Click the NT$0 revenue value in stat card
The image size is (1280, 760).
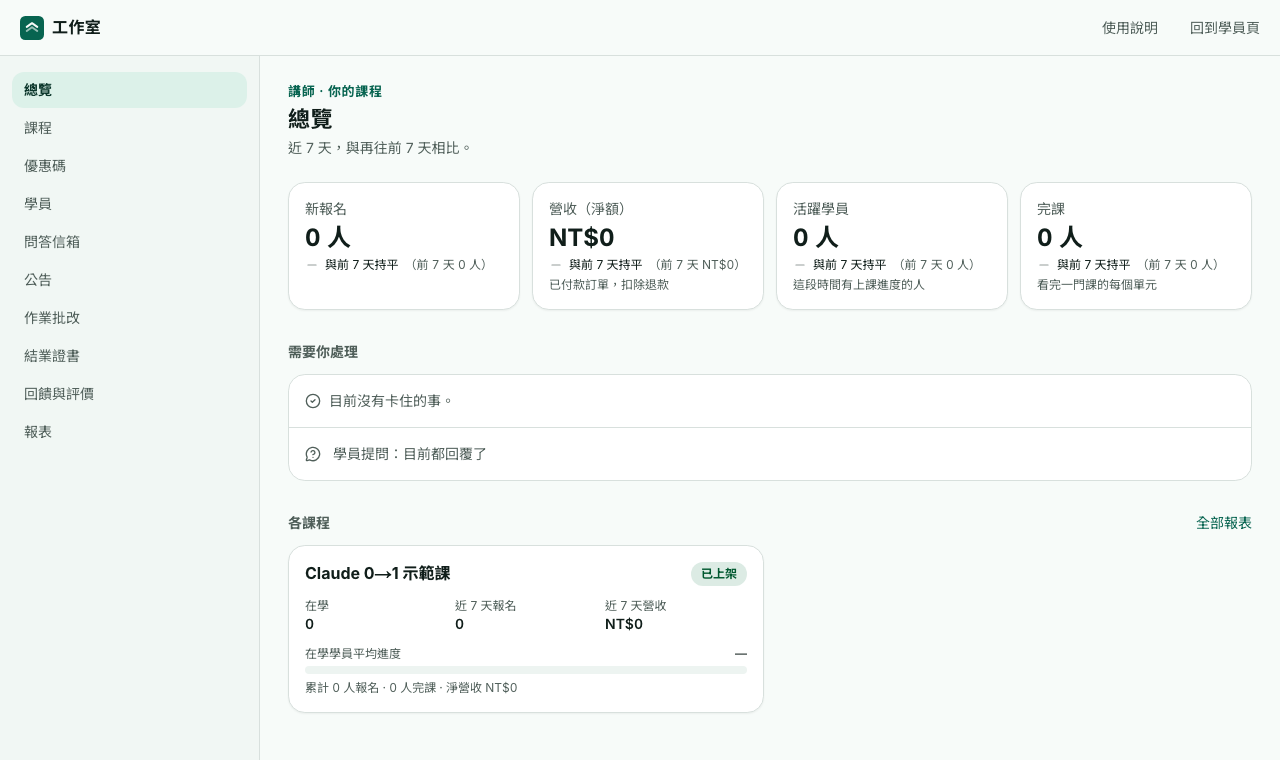tap(582, 237)
